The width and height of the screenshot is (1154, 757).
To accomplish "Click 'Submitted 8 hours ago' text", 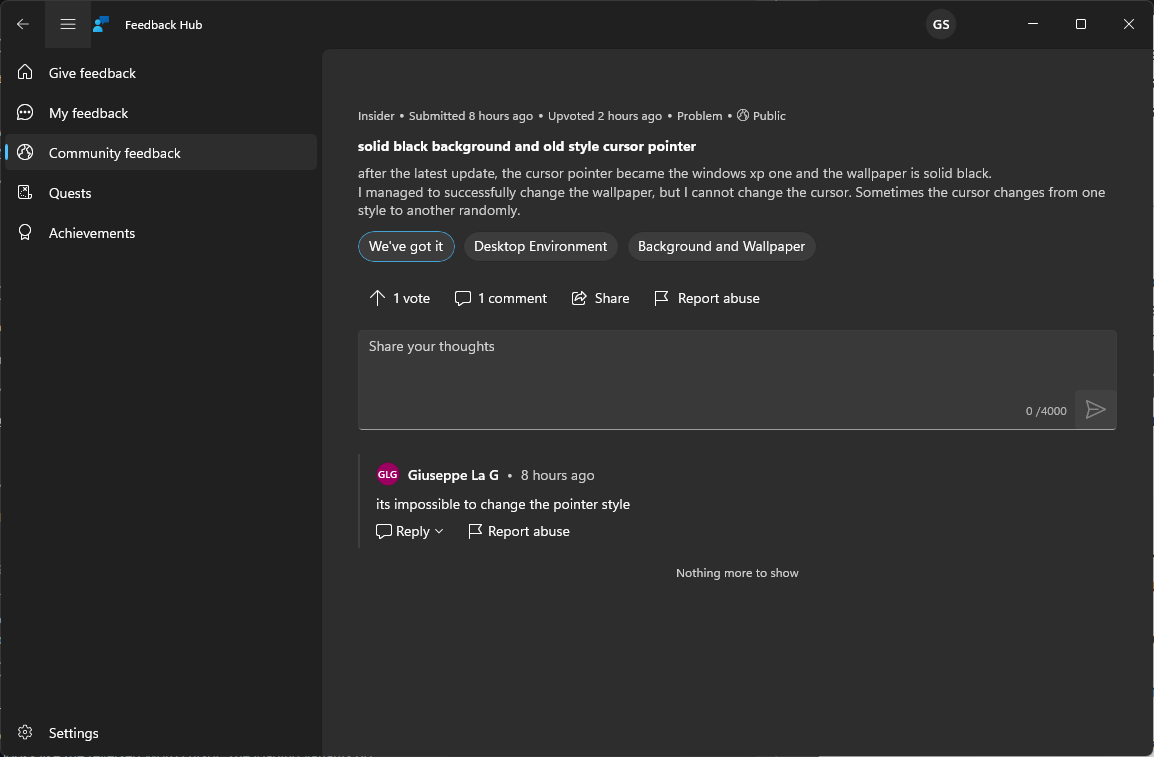I will click(471, 116).
